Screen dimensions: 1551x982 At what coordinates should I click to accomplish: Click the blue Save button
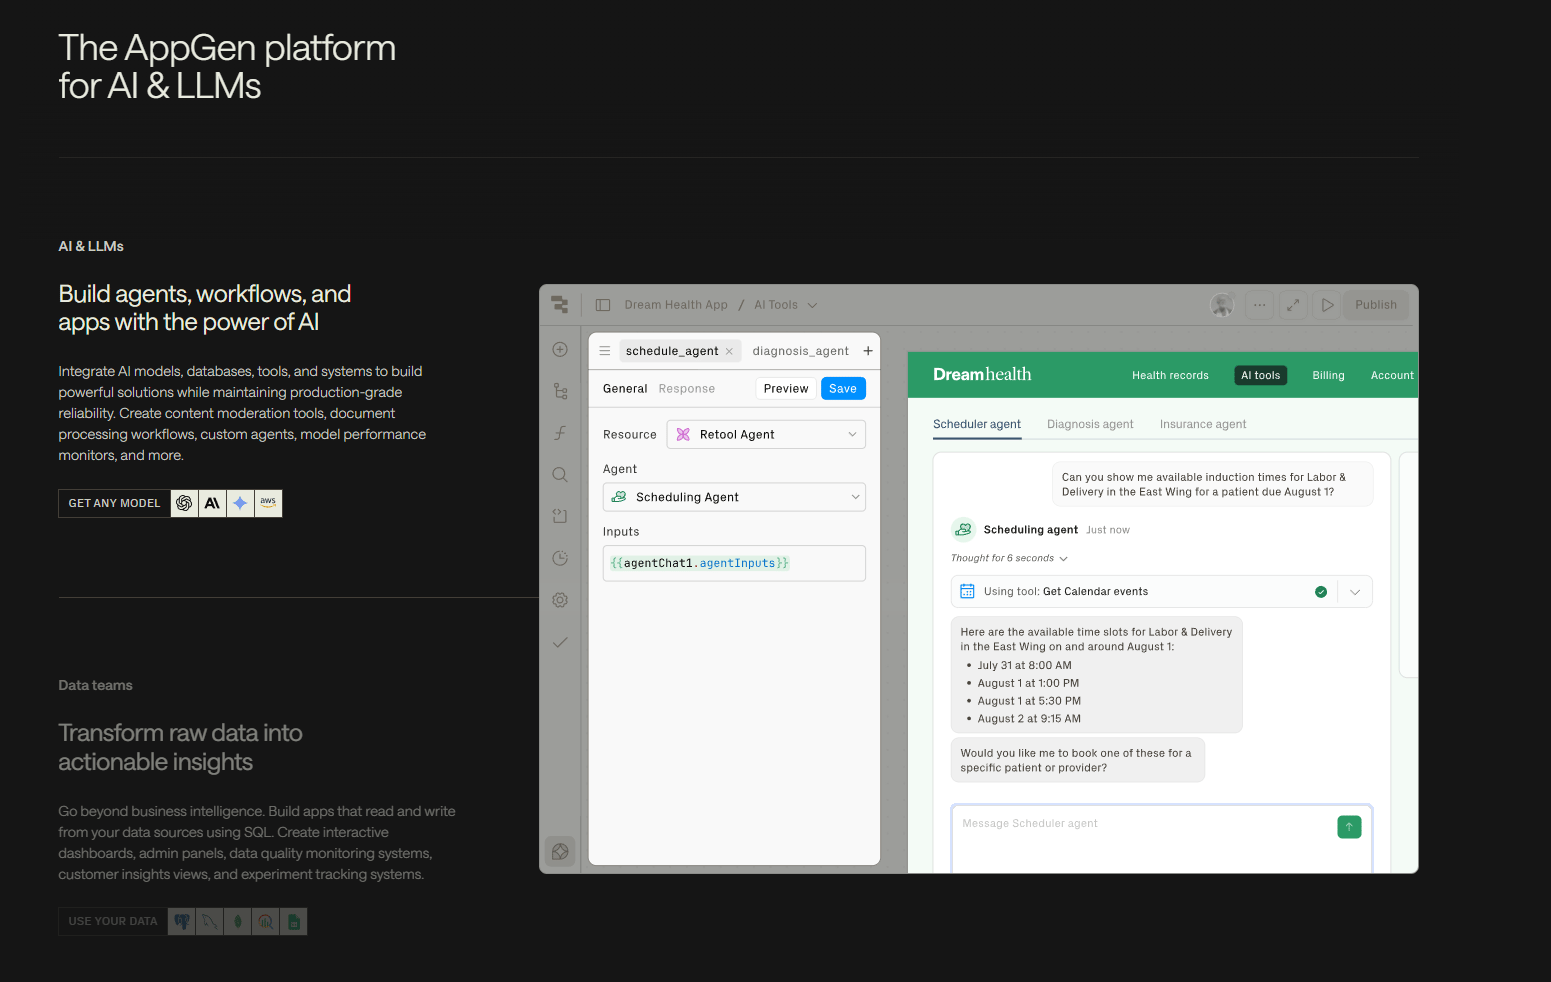tap(843, 389)
